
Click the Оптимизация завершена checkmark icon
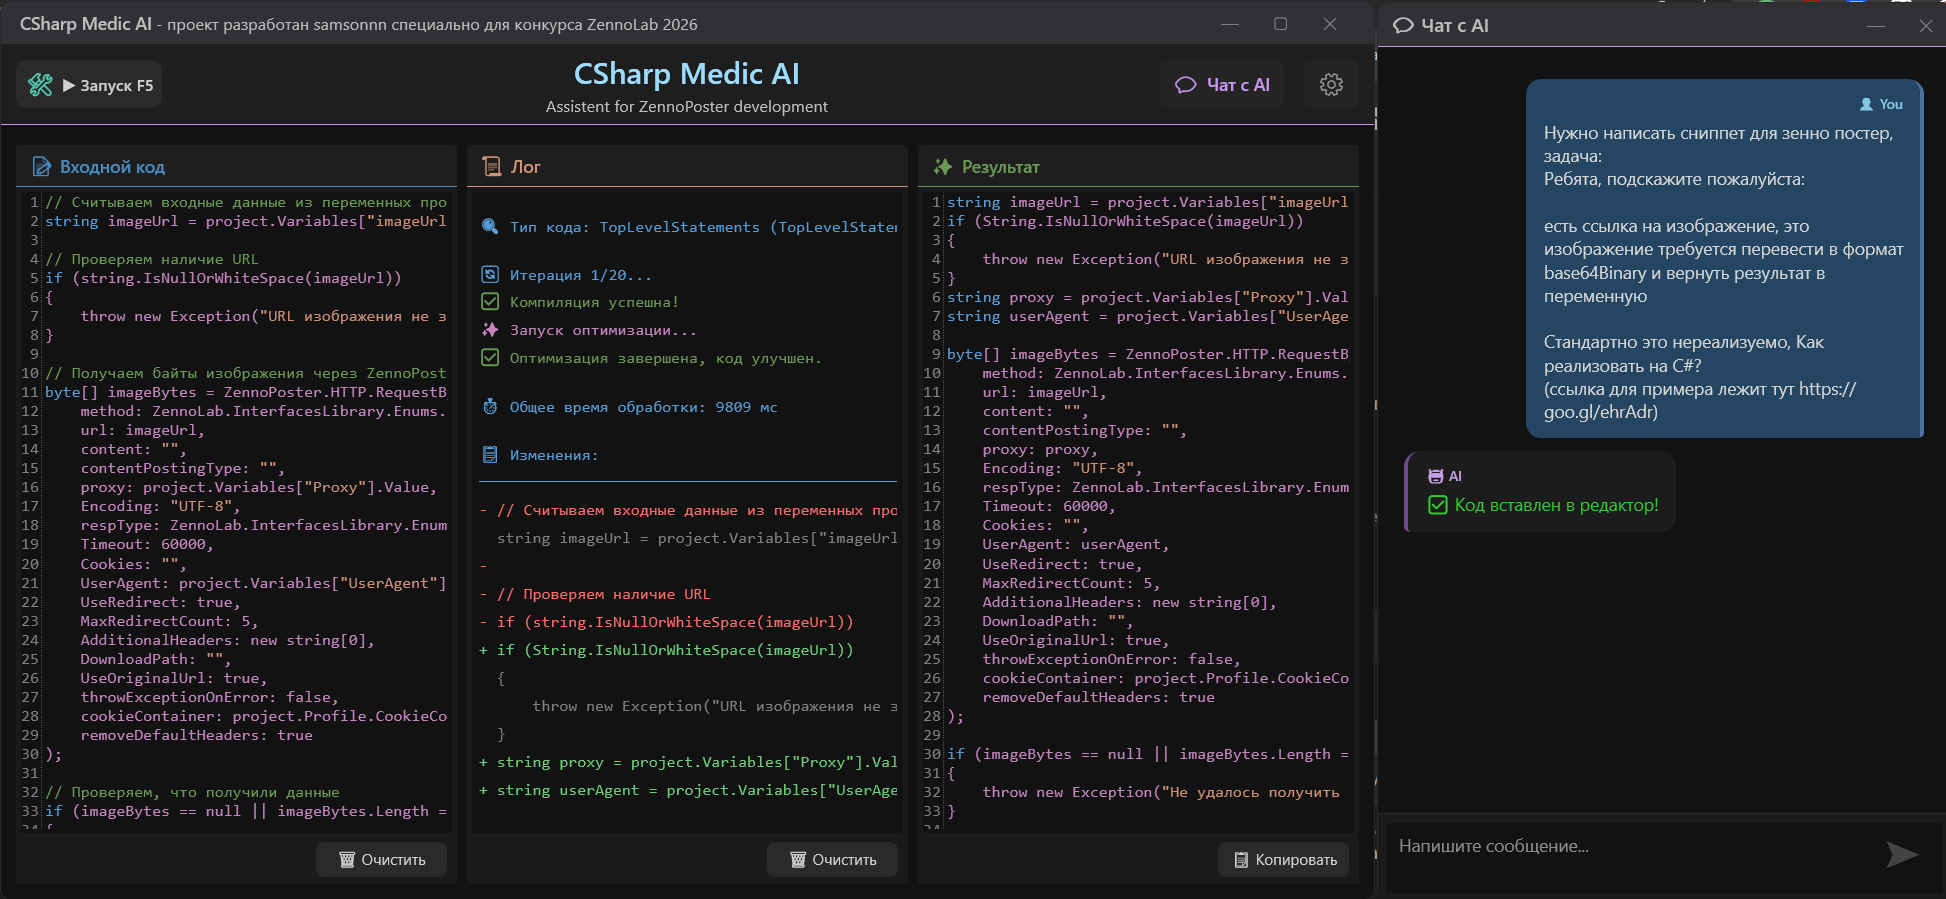tap(490, 358)
